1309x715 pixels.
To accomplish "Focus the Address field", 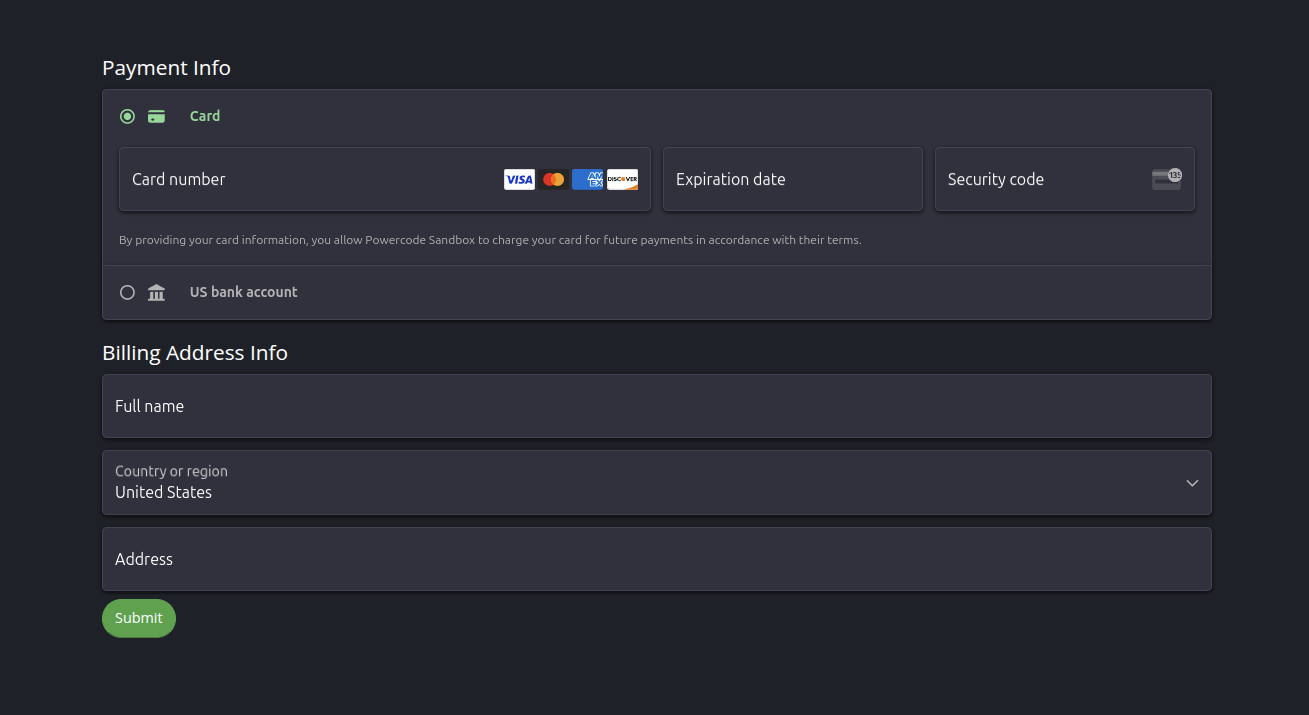I will tap(657, 559).
